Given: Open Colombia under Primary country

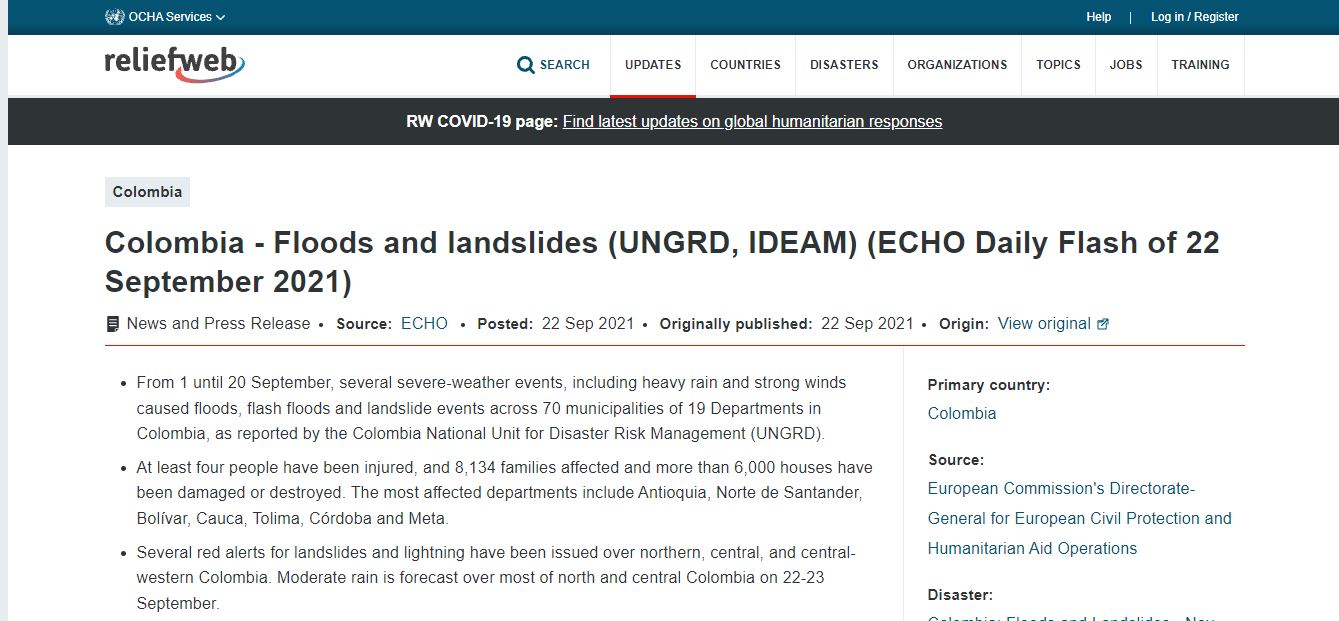Looking at the screenshot, I should [962, 414].
